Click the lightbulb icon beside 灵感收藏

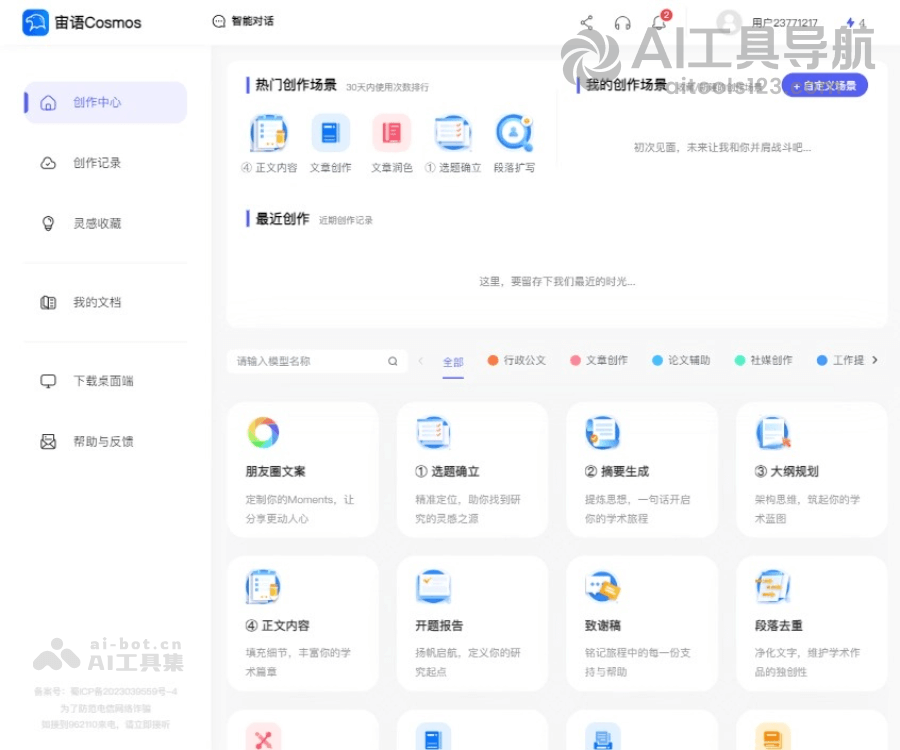point(48,223)
